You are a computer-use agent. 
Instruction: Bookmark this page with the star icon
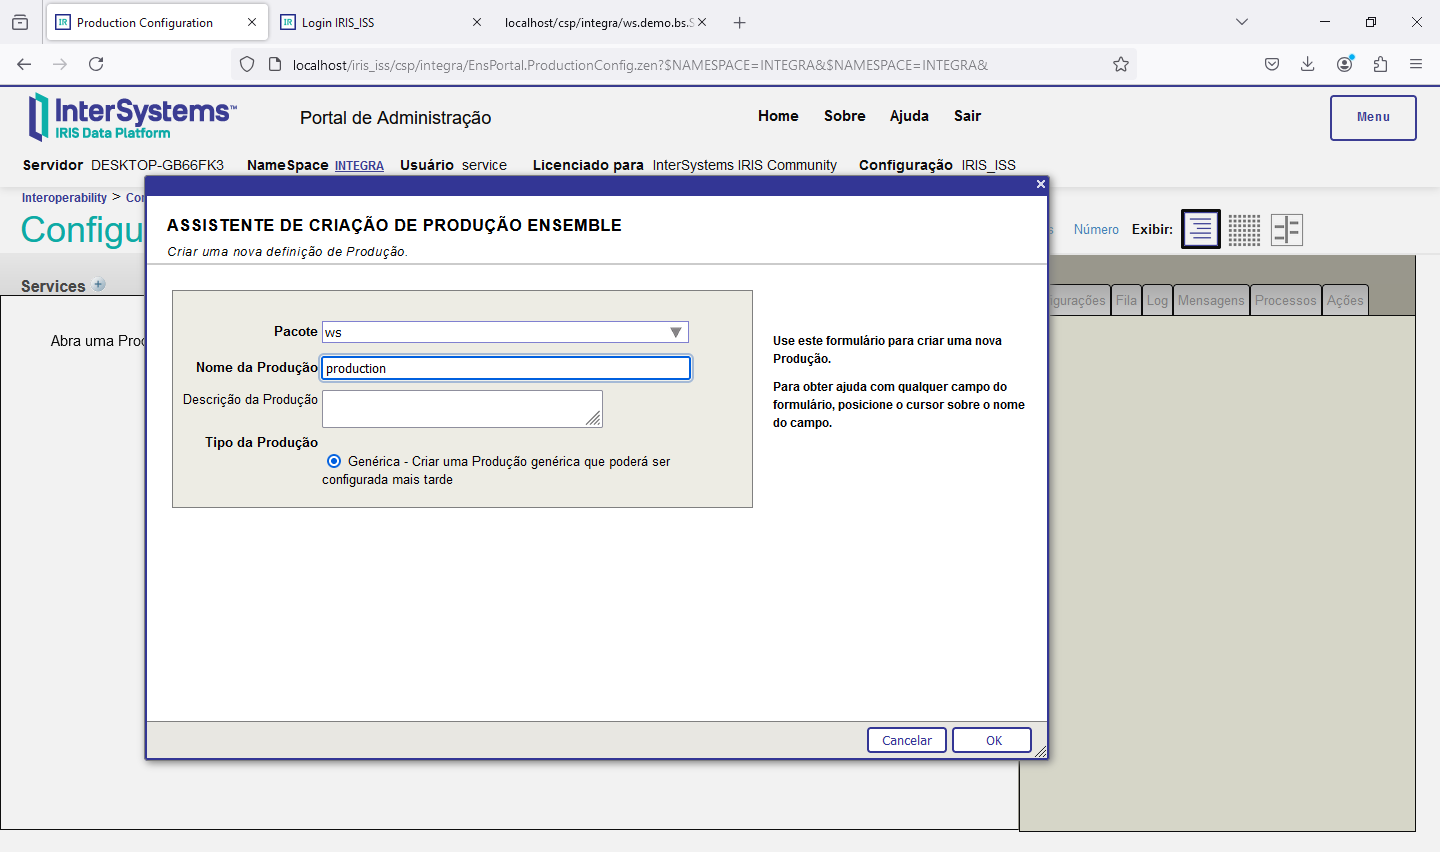tap(1121, 64)
